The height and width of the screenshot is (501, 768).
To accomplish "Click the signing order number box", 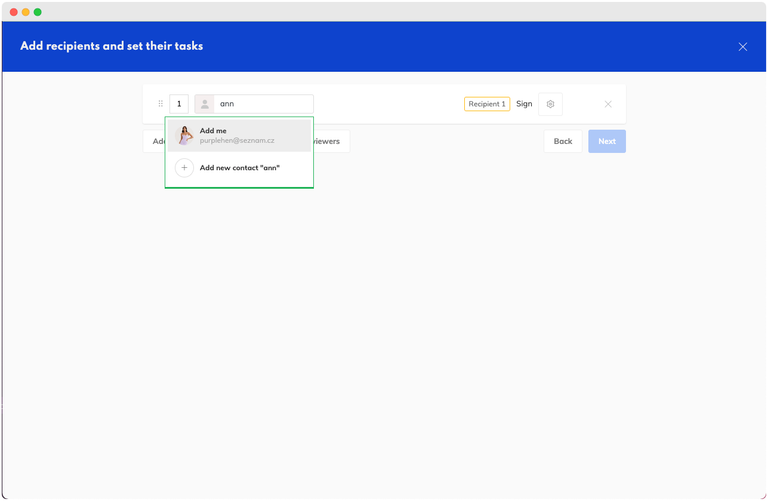I will (179, 104).
